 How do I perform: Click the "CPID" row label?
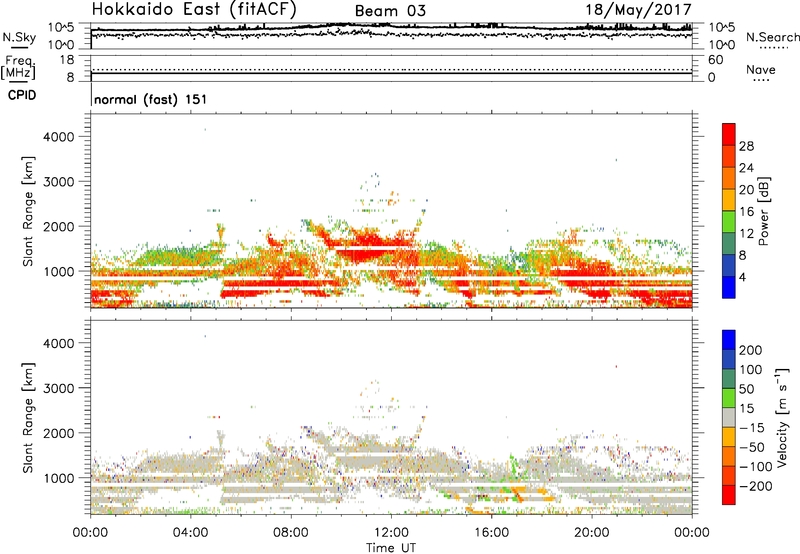[22, 95]
